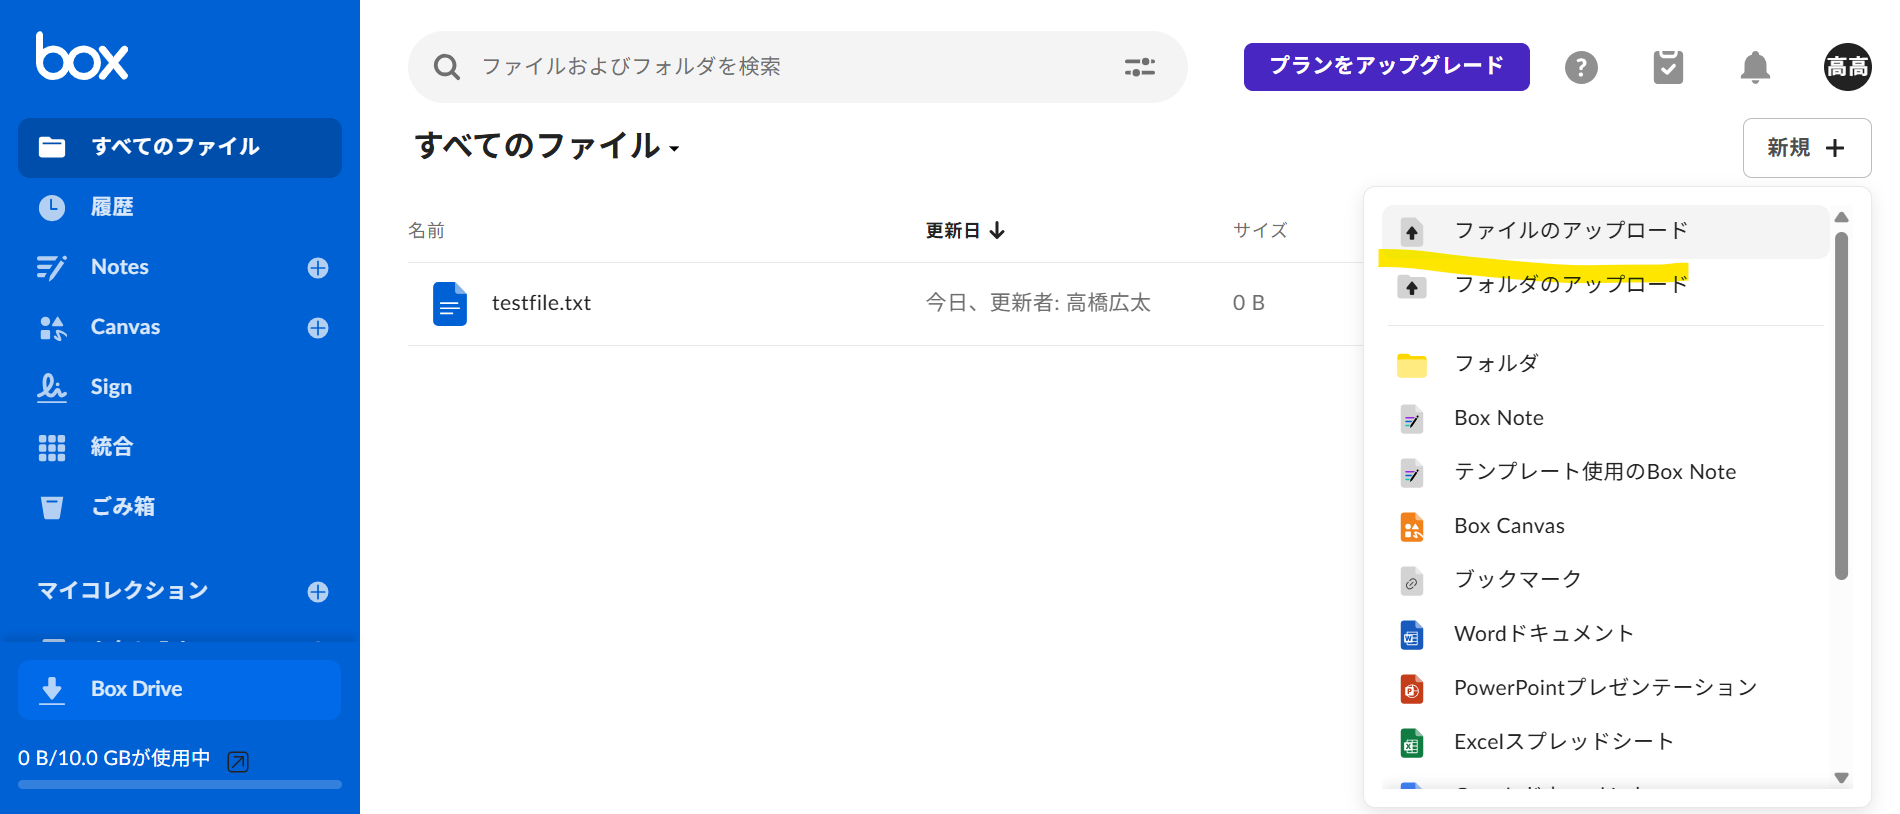Open search filter options icon

click(1139, 67)
